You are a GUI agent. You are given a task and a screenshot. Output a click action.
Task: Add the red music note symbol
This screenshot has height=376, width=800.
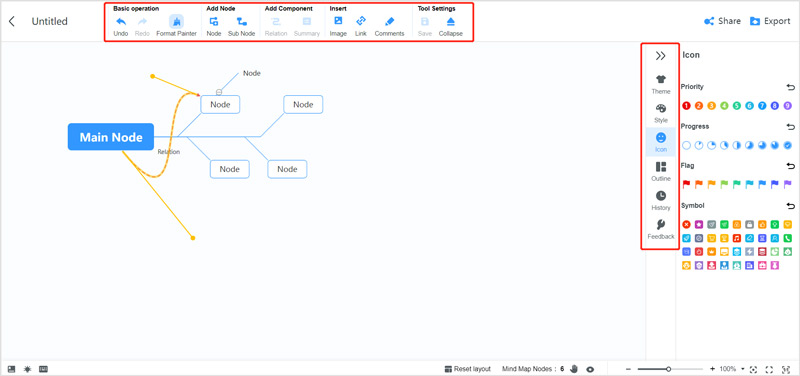pos(737,238)
